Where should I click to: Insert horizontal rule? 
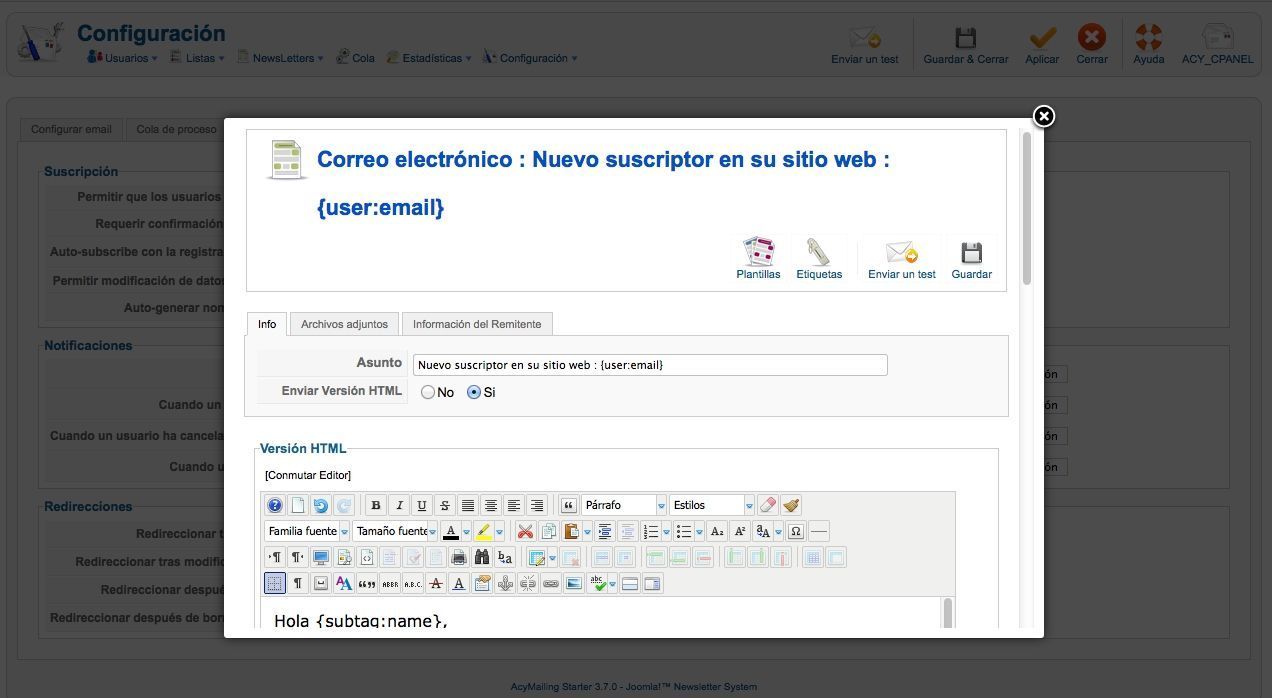click(x=819, y=531)
